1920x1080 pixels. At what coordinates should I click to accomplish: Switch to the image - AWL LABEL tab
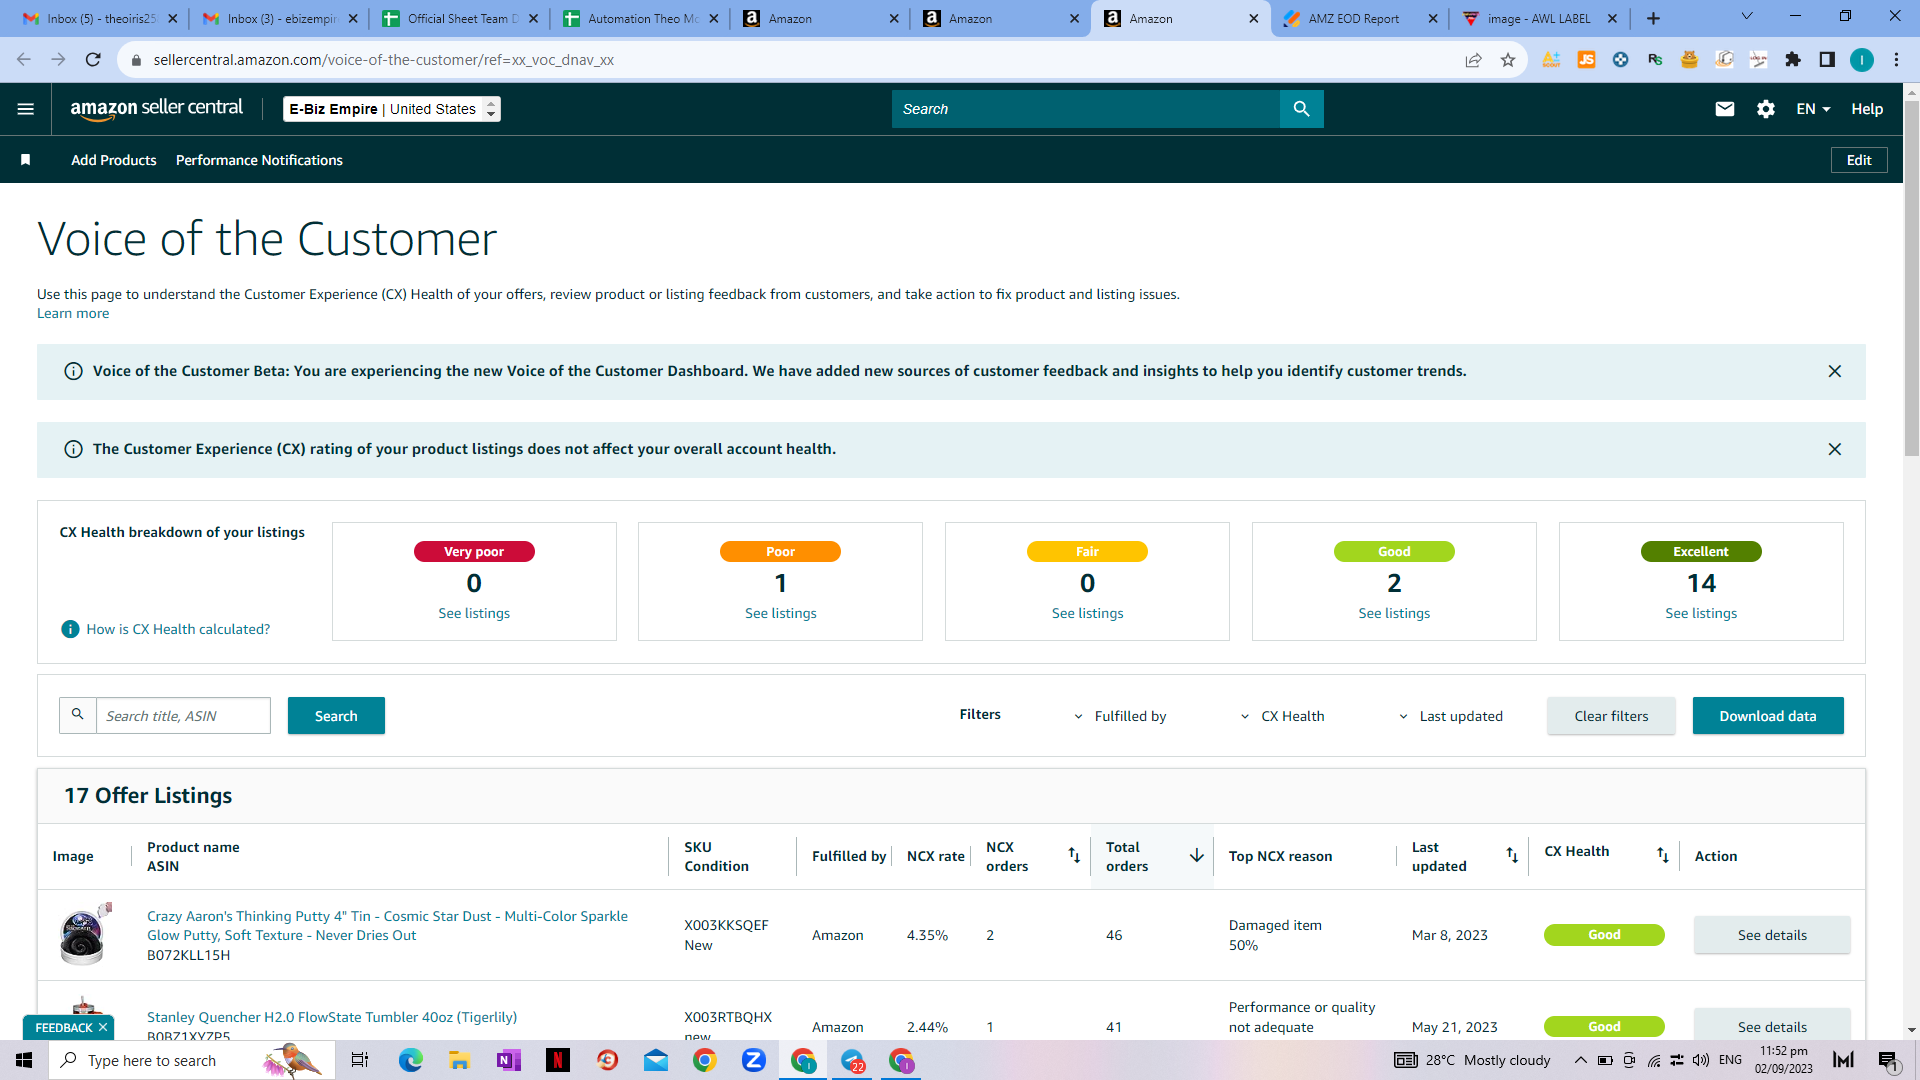point(1540,18)
